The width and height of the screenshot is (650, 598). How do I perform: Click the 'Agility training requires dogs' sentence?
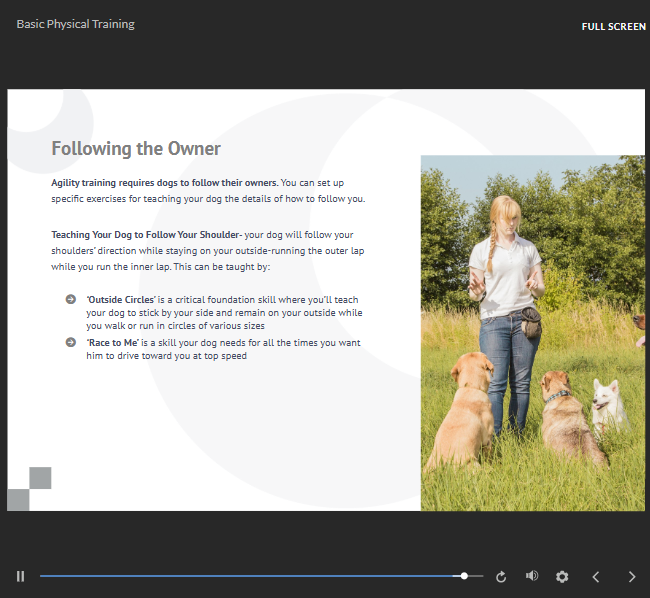pos(165,183)
